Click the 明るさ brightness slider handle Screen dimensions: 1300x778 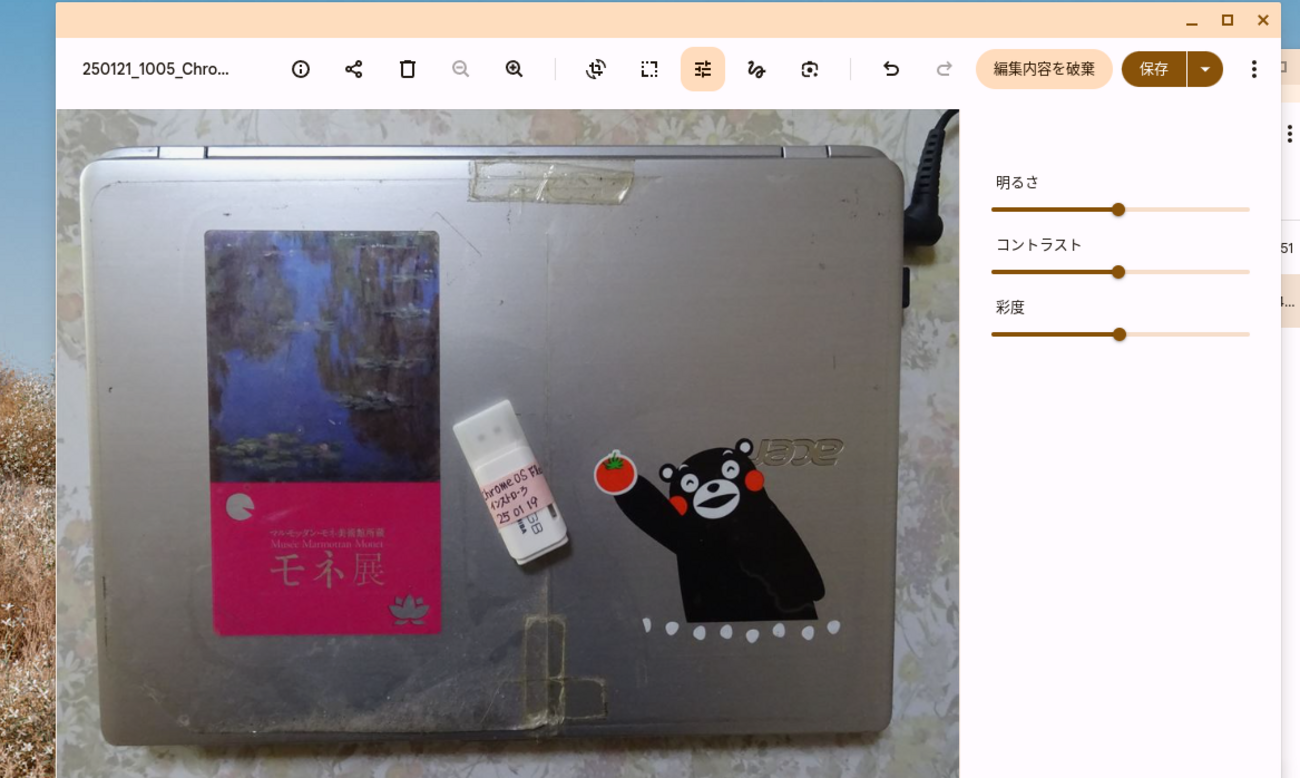(1119, 210)
